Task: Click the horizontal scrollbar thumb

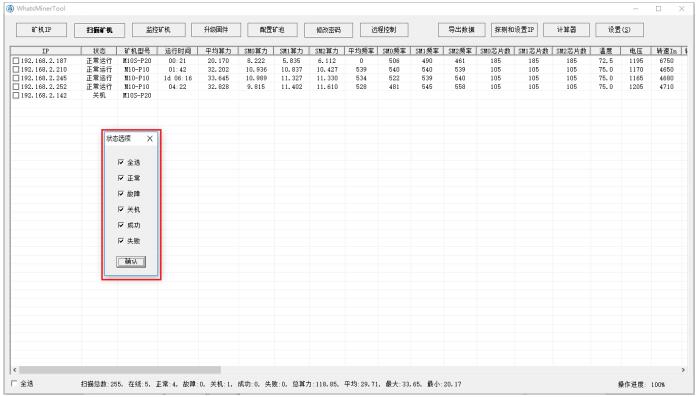Action: pyautogui.click(x=120, y=370)
